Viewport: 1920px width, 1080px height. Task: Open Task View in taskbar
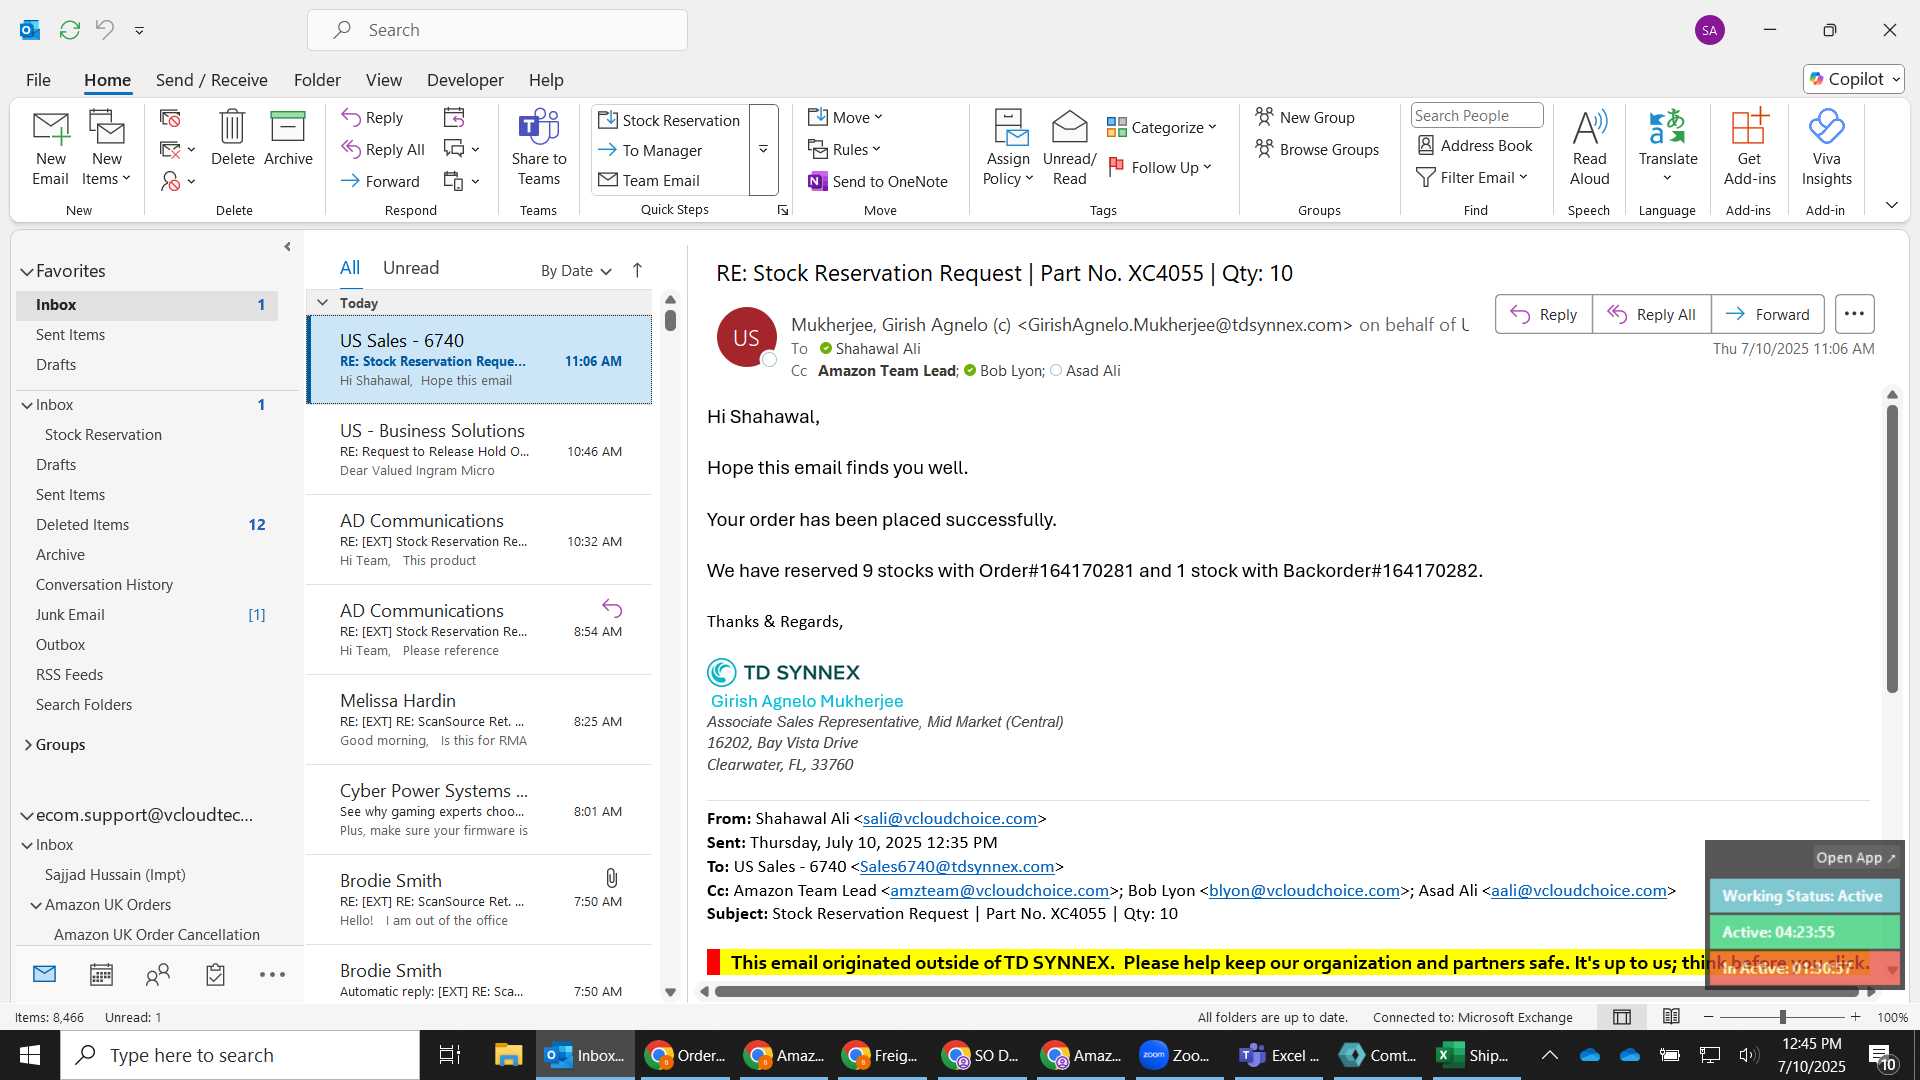click(449, 1055)
